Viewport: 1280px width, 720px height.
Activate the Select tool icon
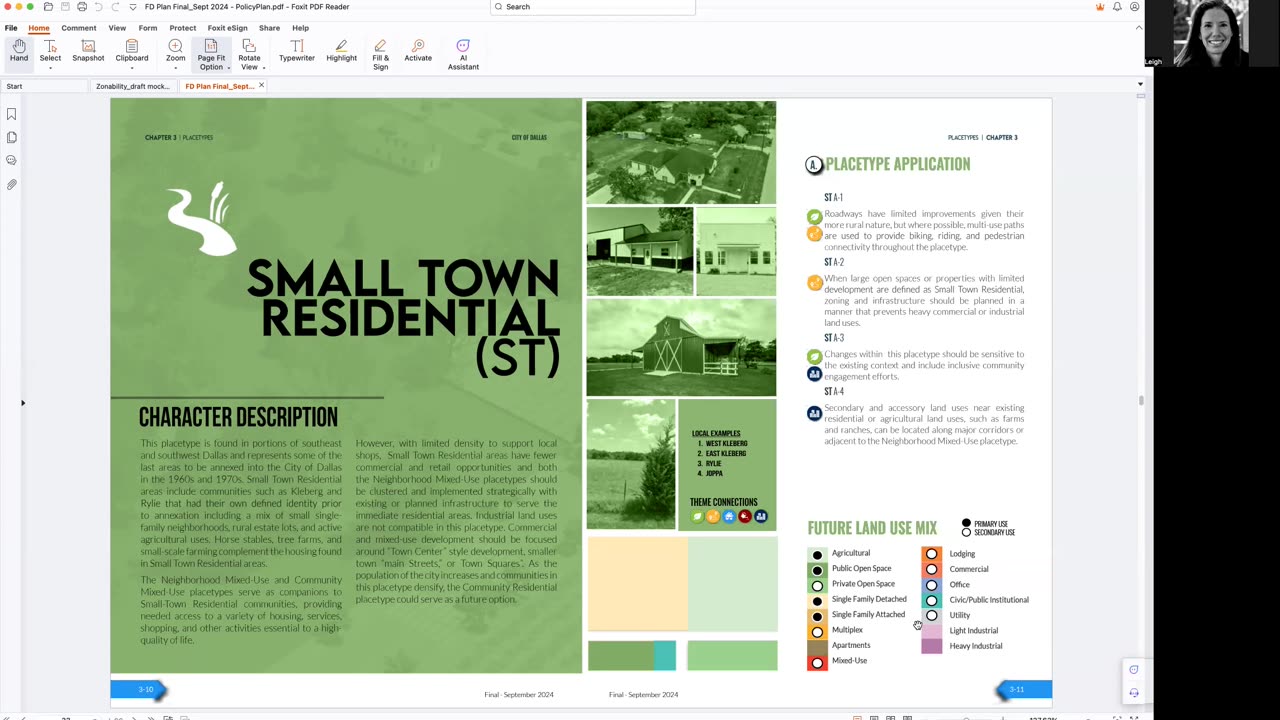tap(50, 46)
